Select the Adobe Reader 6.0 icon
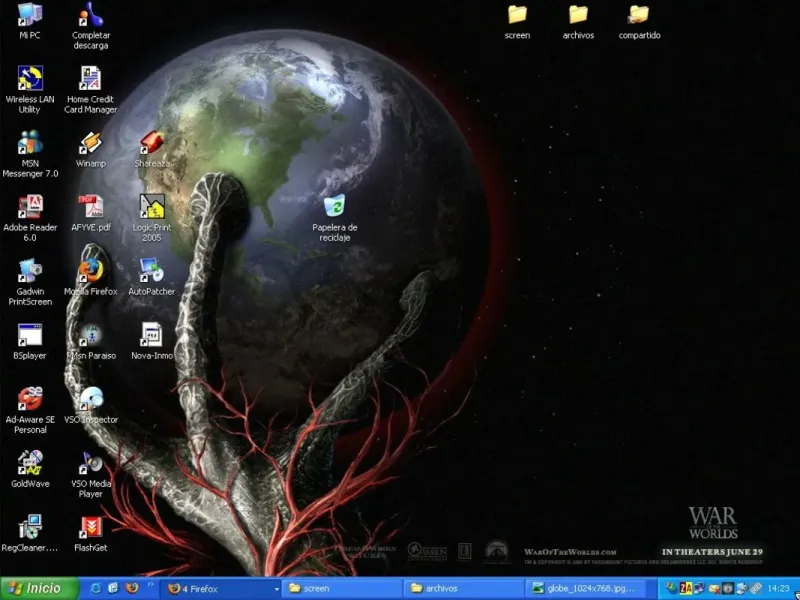800x600 pixels. pyautogui.click(x=30, y=218)
